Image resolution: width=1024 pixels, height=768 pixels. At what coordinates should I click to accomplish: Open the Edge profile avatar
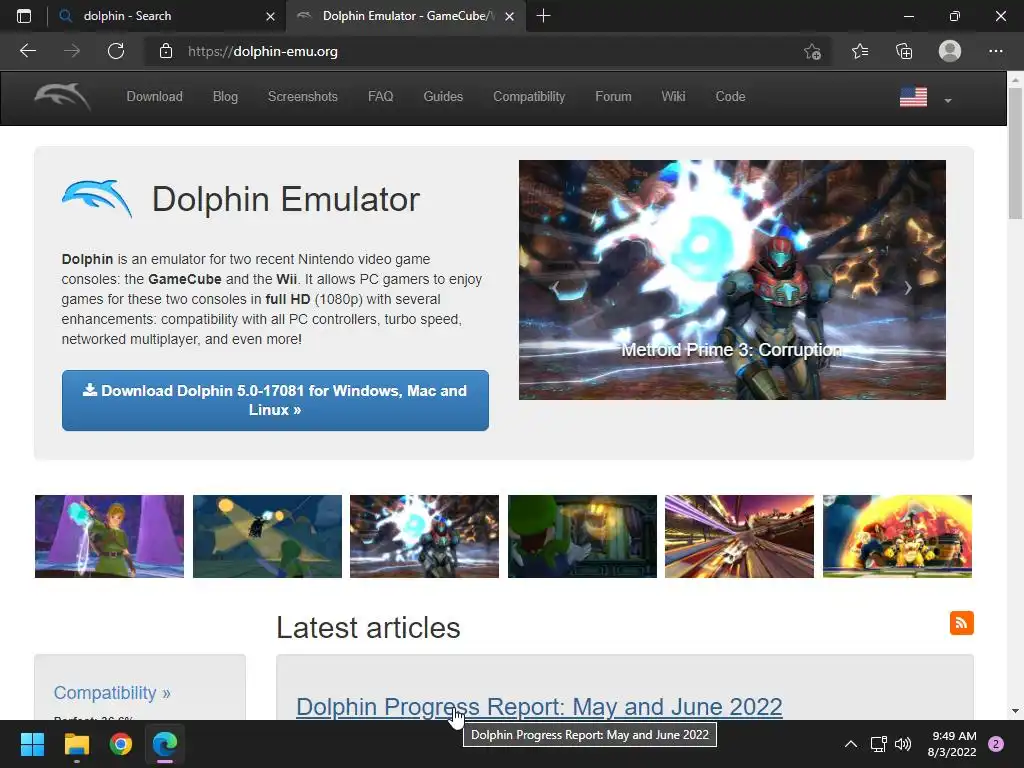pyautogui.click(x=950, y=51)
